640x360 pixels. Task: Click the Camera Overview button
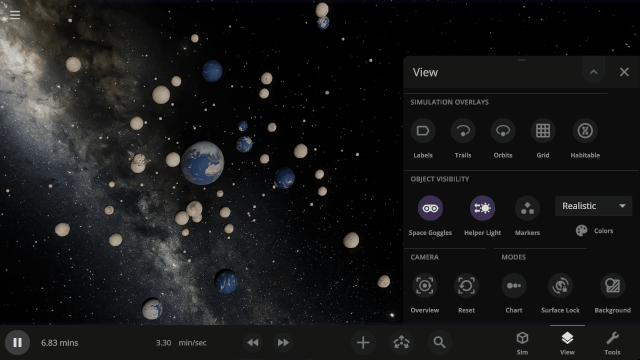coord(424,286)
